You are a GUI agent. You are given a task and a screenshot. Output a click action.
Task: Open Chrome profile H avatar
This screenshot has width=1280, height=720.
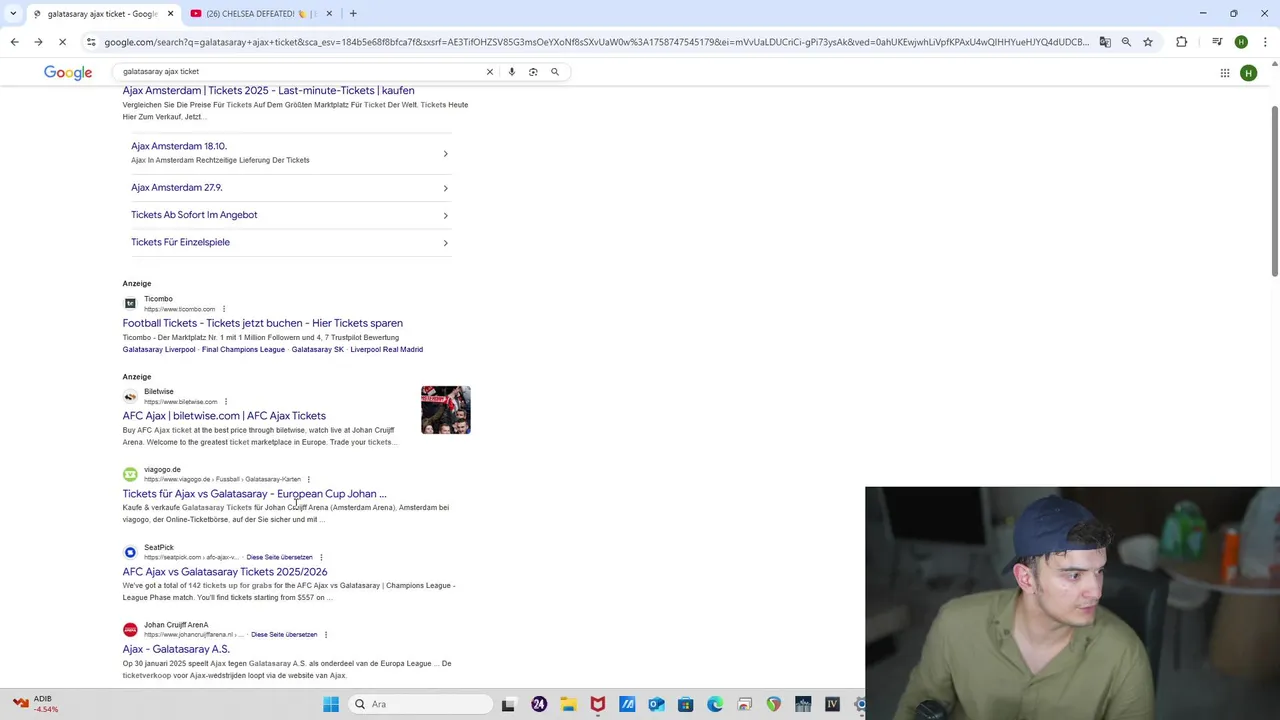(1241, 42)
